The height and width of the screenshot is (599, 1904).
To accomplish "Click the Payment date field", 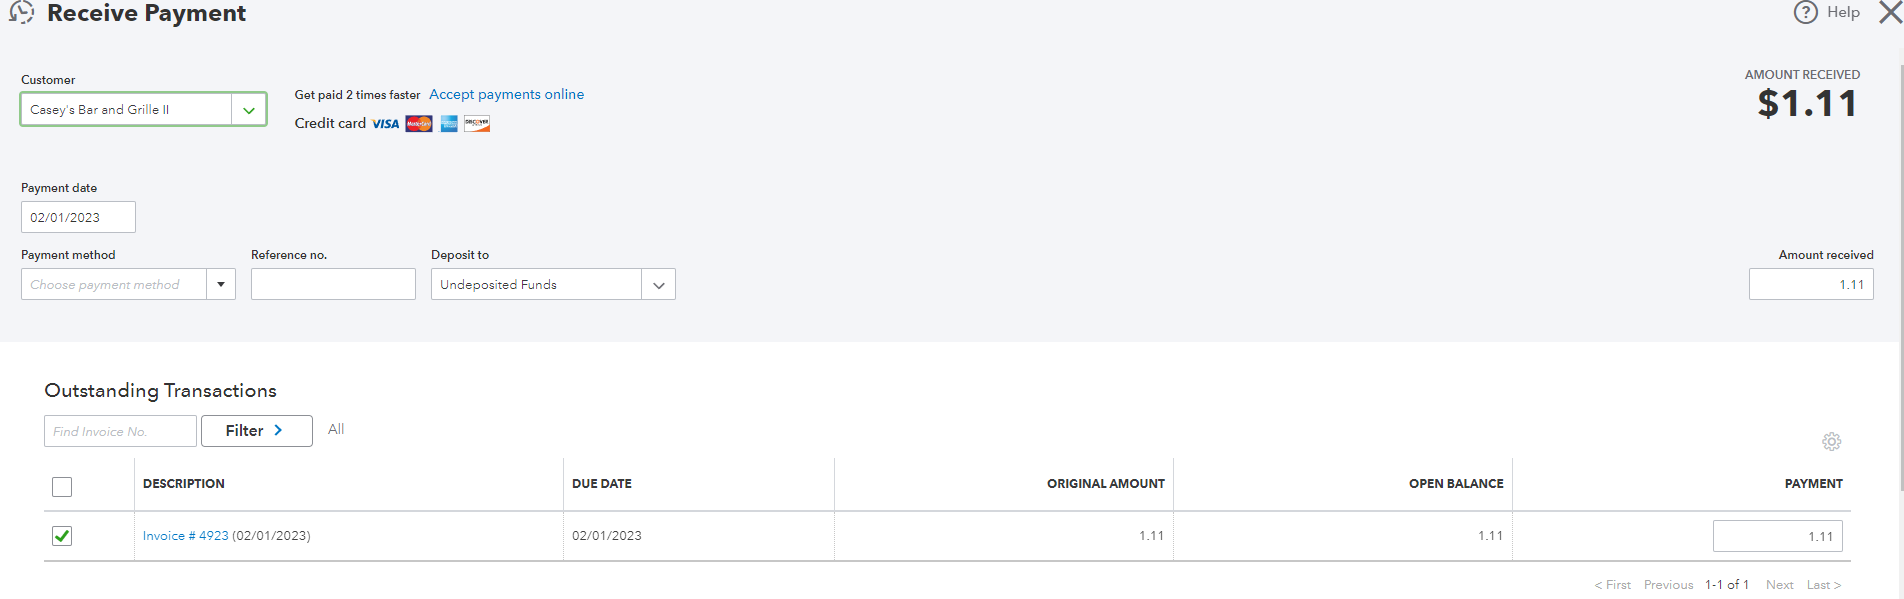I will click(x=78, y=217).
